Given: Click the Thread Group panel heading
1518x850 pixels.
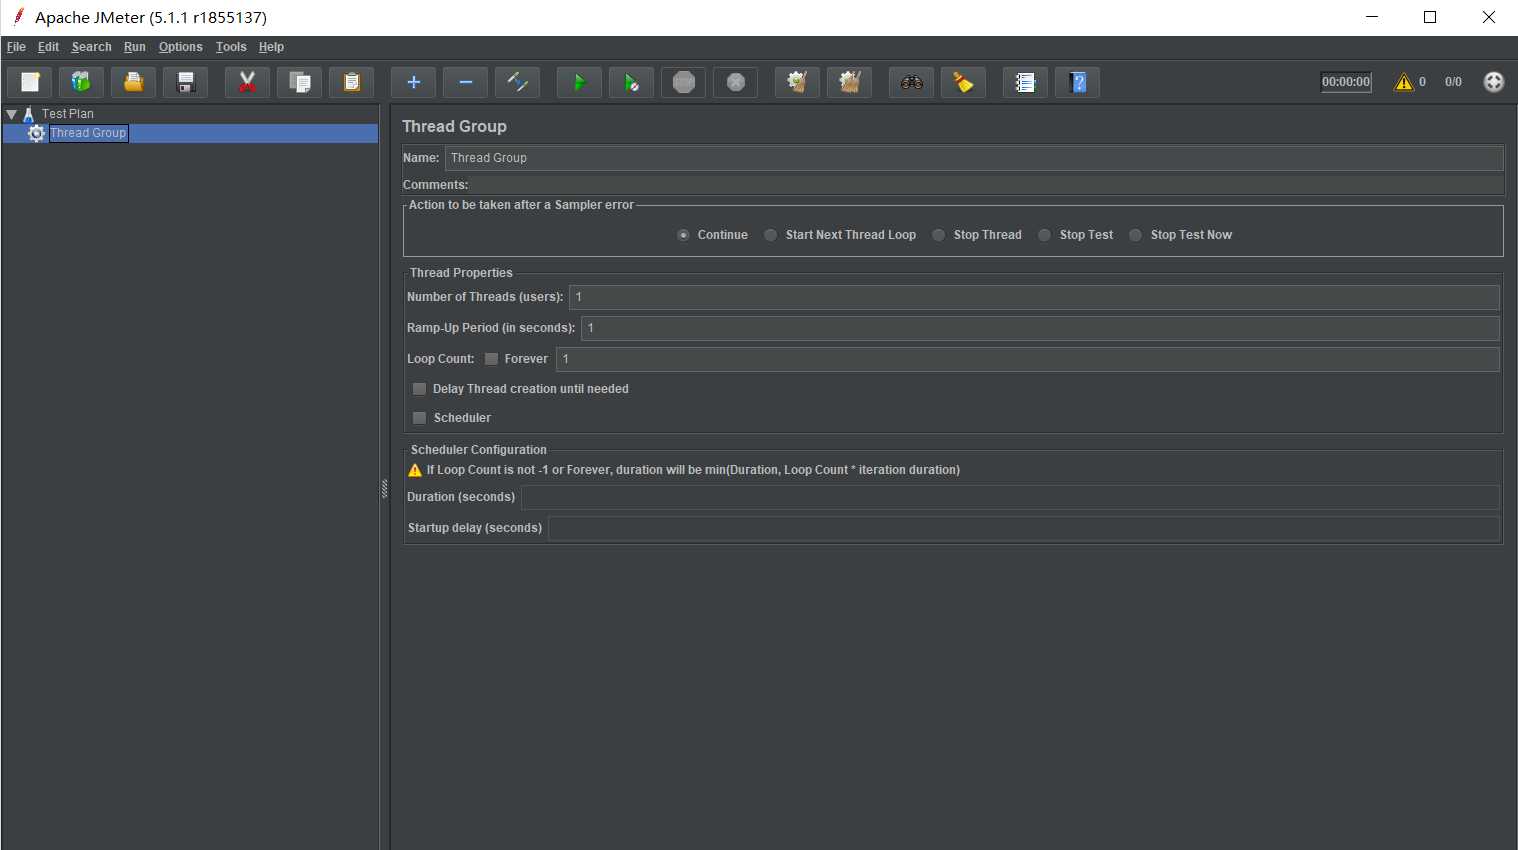Looking at the screenshot, I should [454, 126].
